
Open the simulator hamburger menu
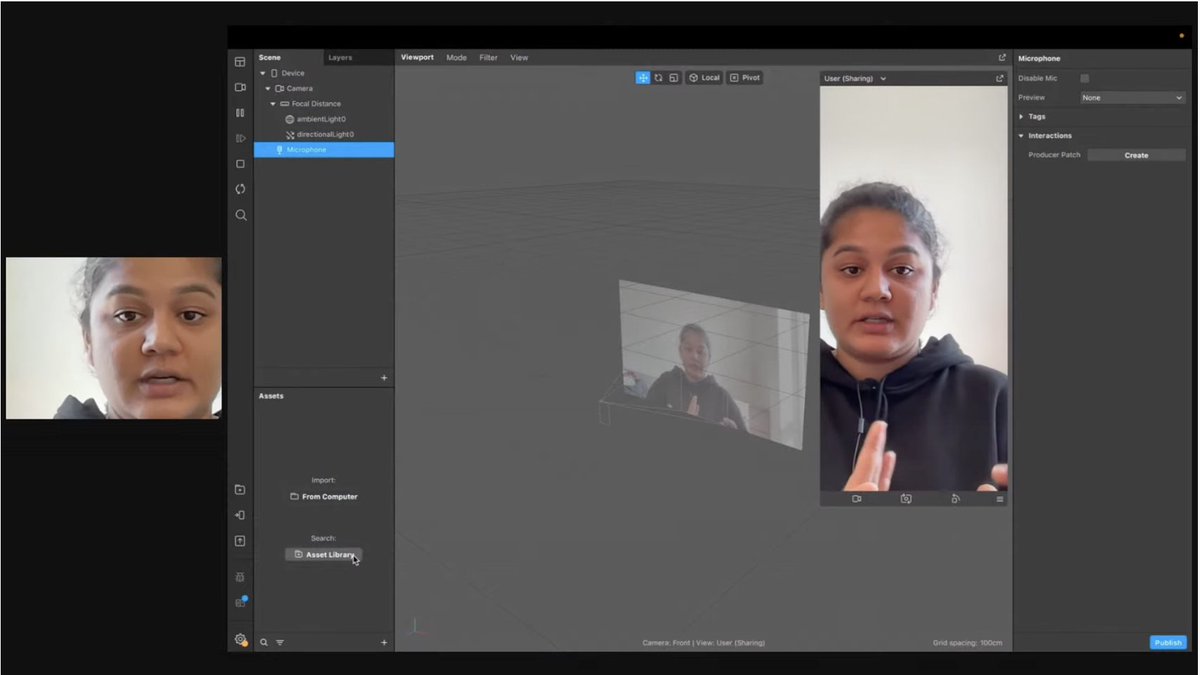[x=999, y=499]
